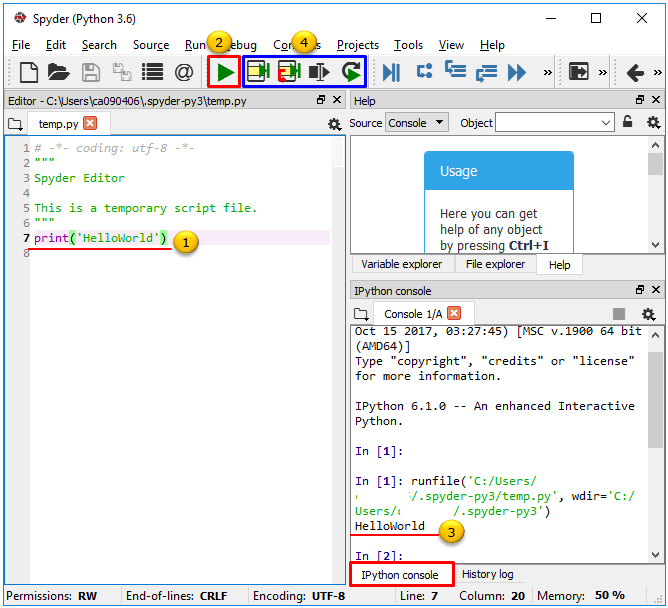668x608 pixels.
Task: Continue execution with double arrow icon
Action: (x=517, y=72)
